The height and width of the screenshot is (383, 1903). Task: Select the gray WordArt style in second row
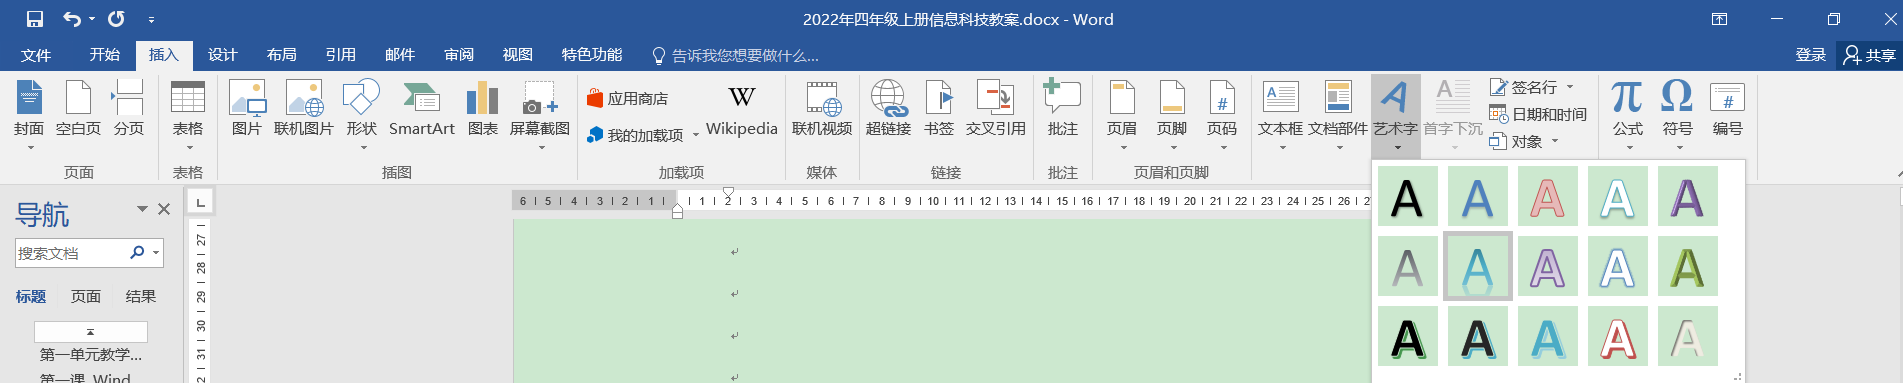1408,267
